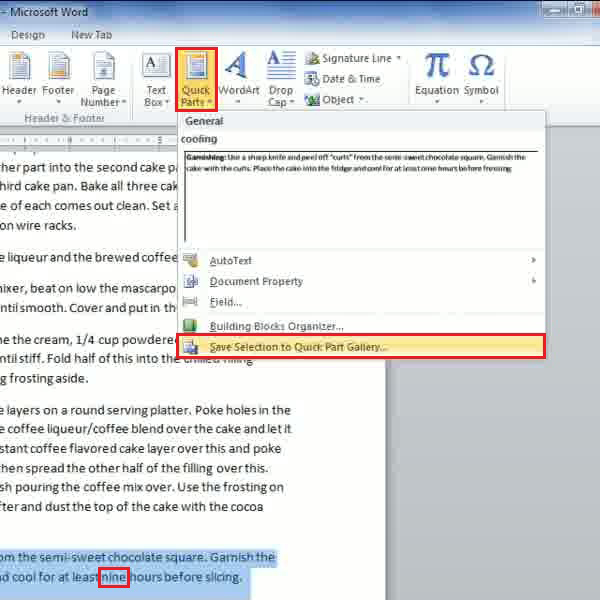Insert Date & Time
The width and height of the screenshot is (600, 600).
343,79
